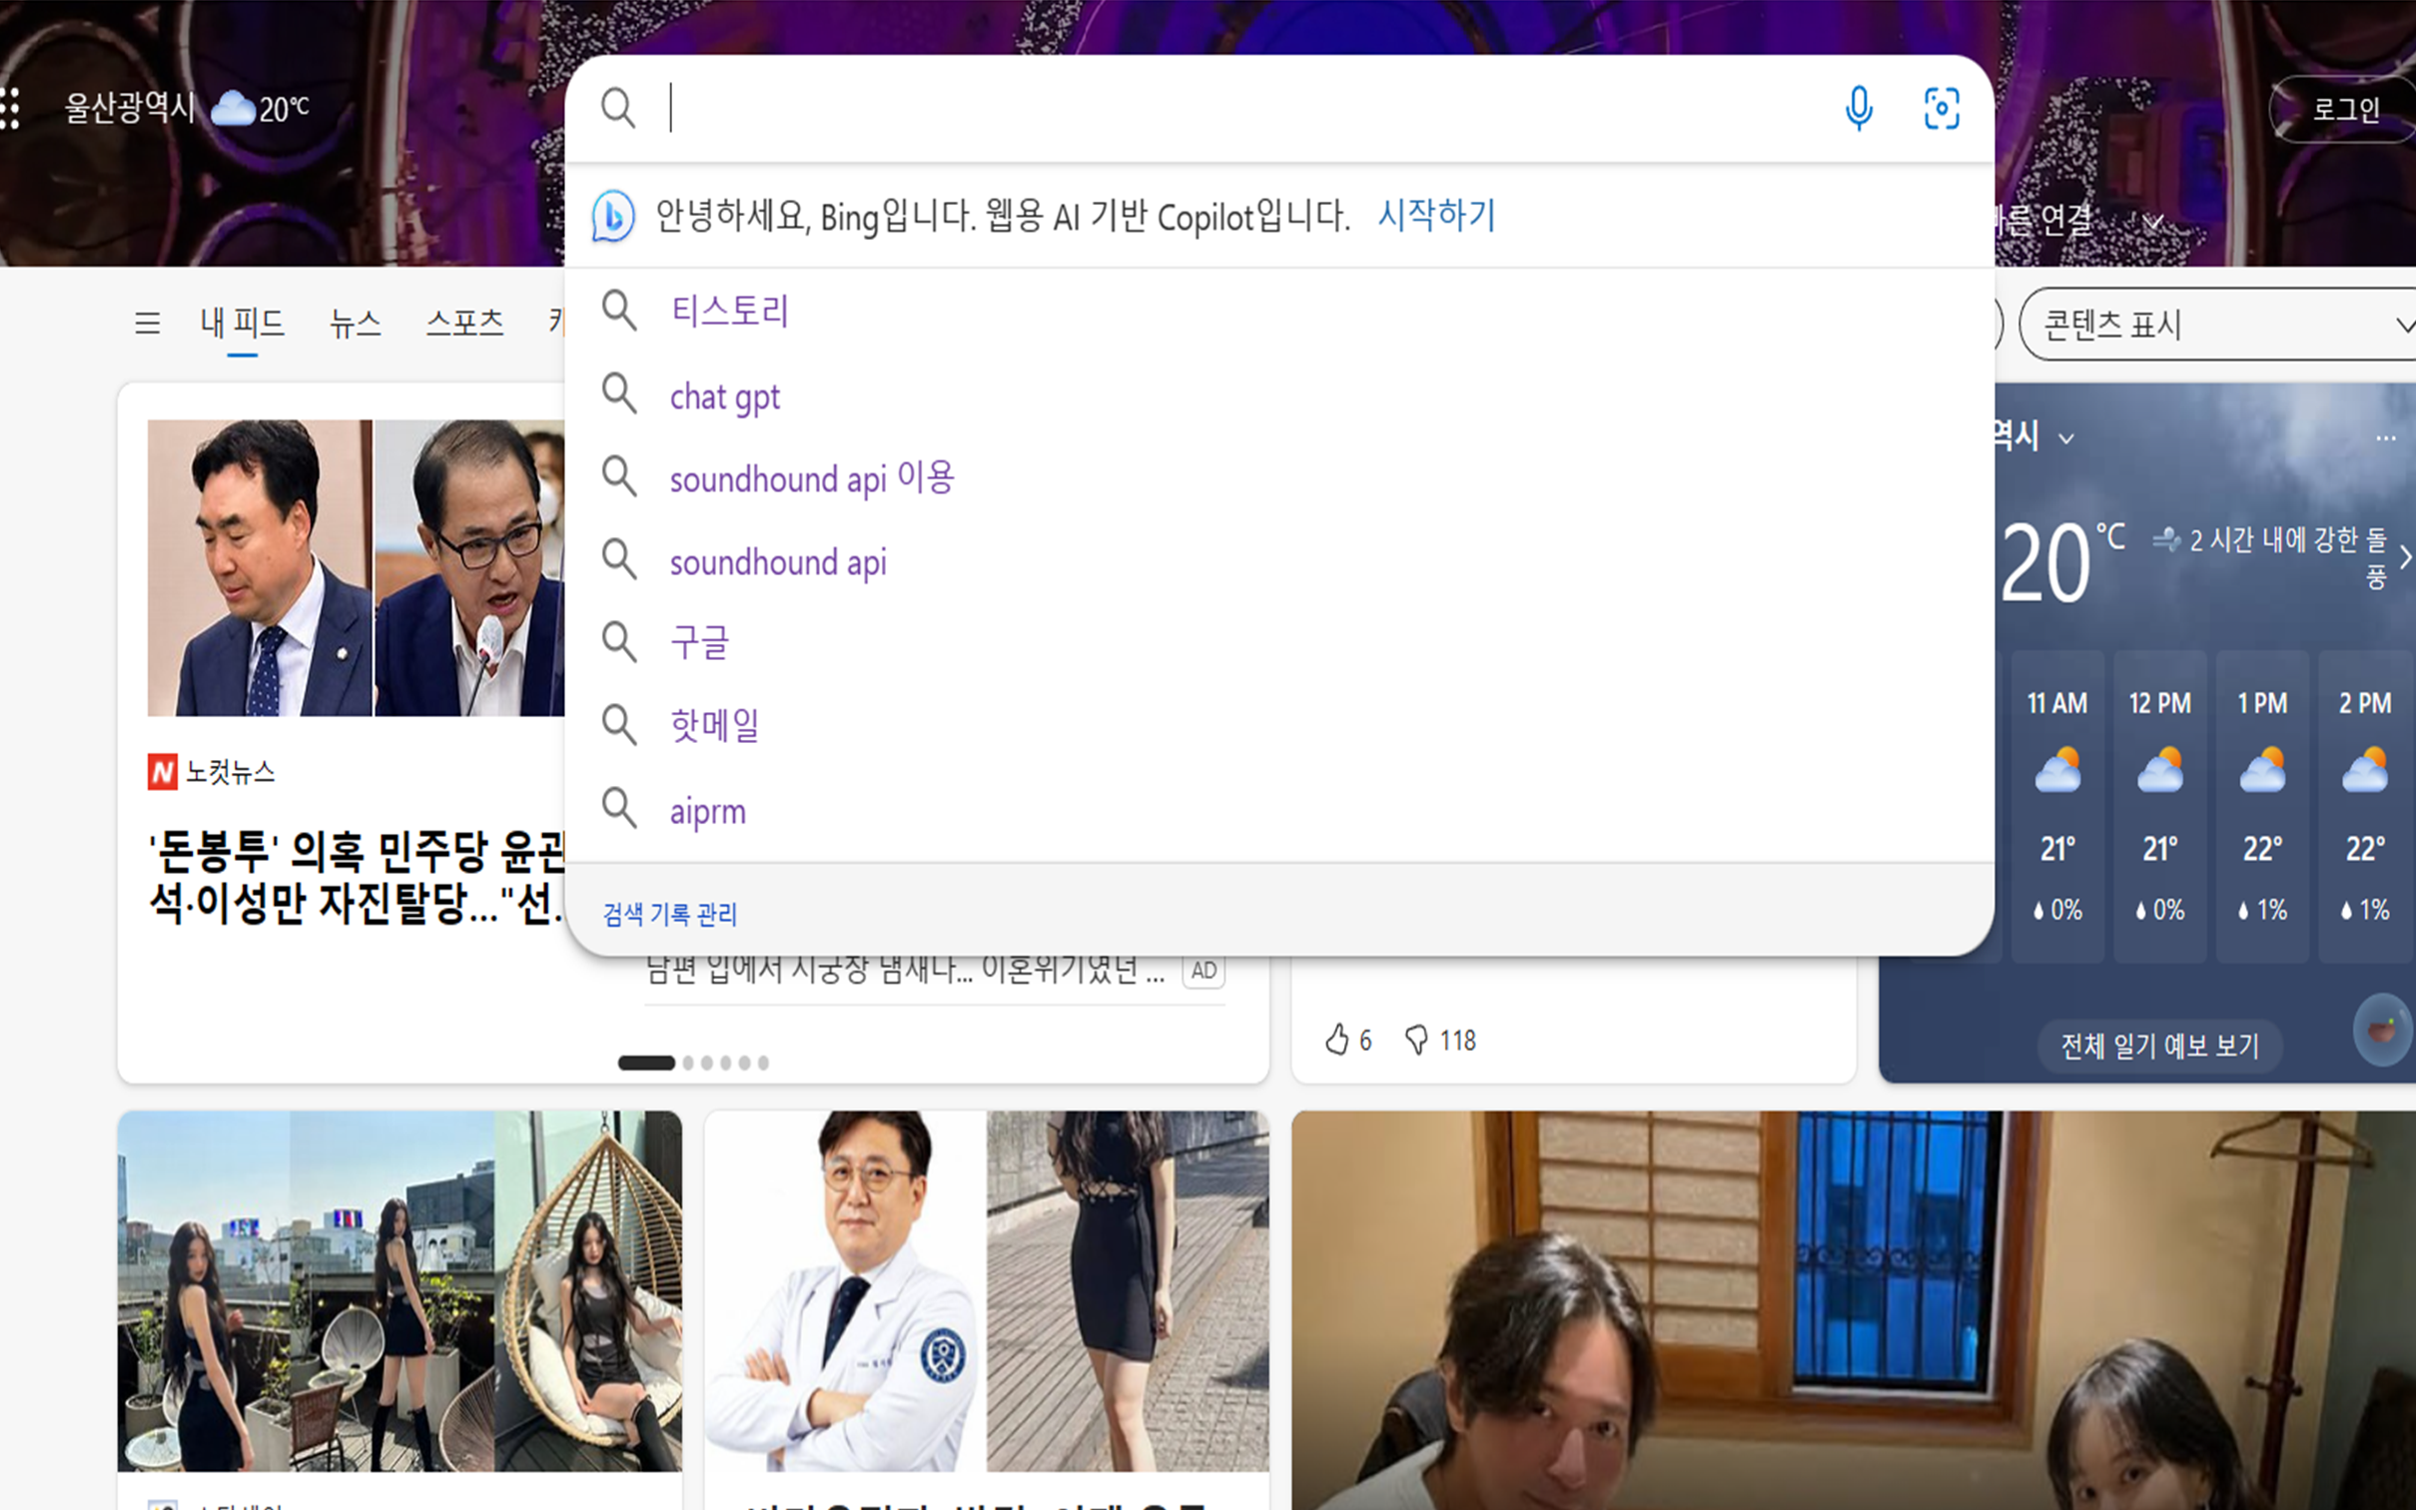Viewport: 2418px width, 1512px height.
Task: Open the 콘텐츠 표시 dropdown
Action: [2218, 324]
